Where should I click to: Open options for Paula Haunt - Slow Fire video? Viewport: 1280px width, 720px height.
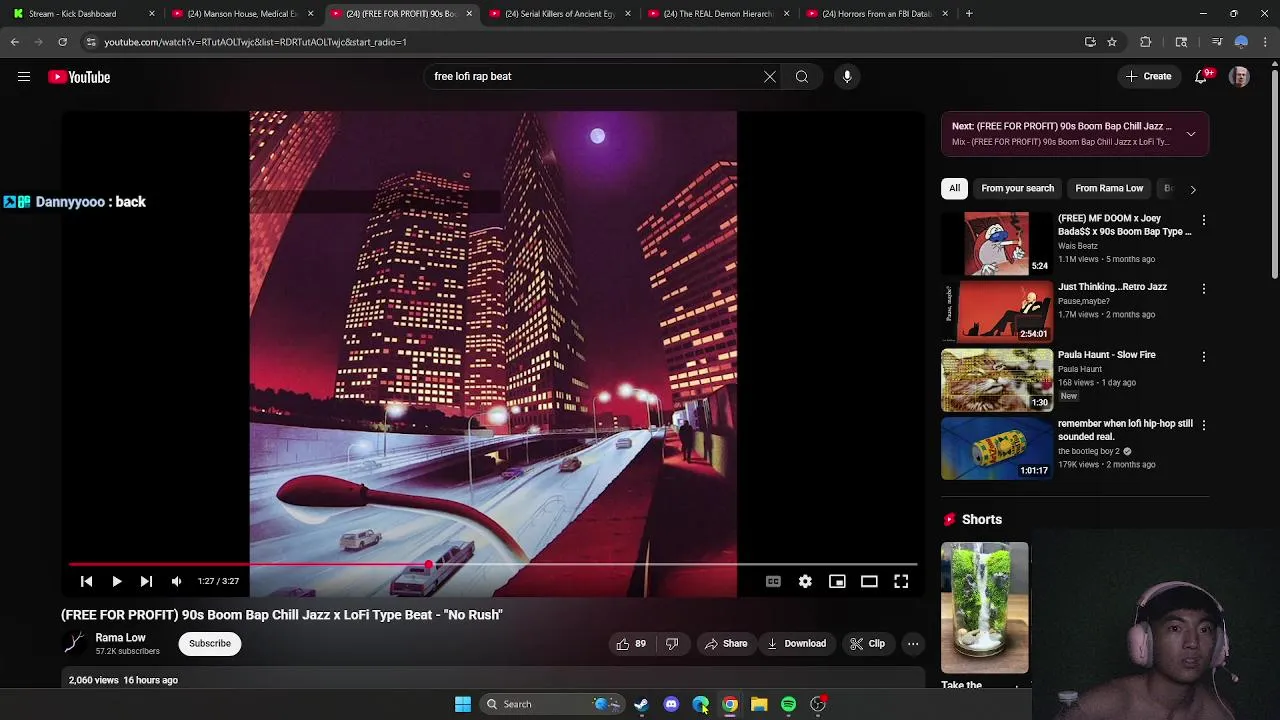pos(1204,357)
